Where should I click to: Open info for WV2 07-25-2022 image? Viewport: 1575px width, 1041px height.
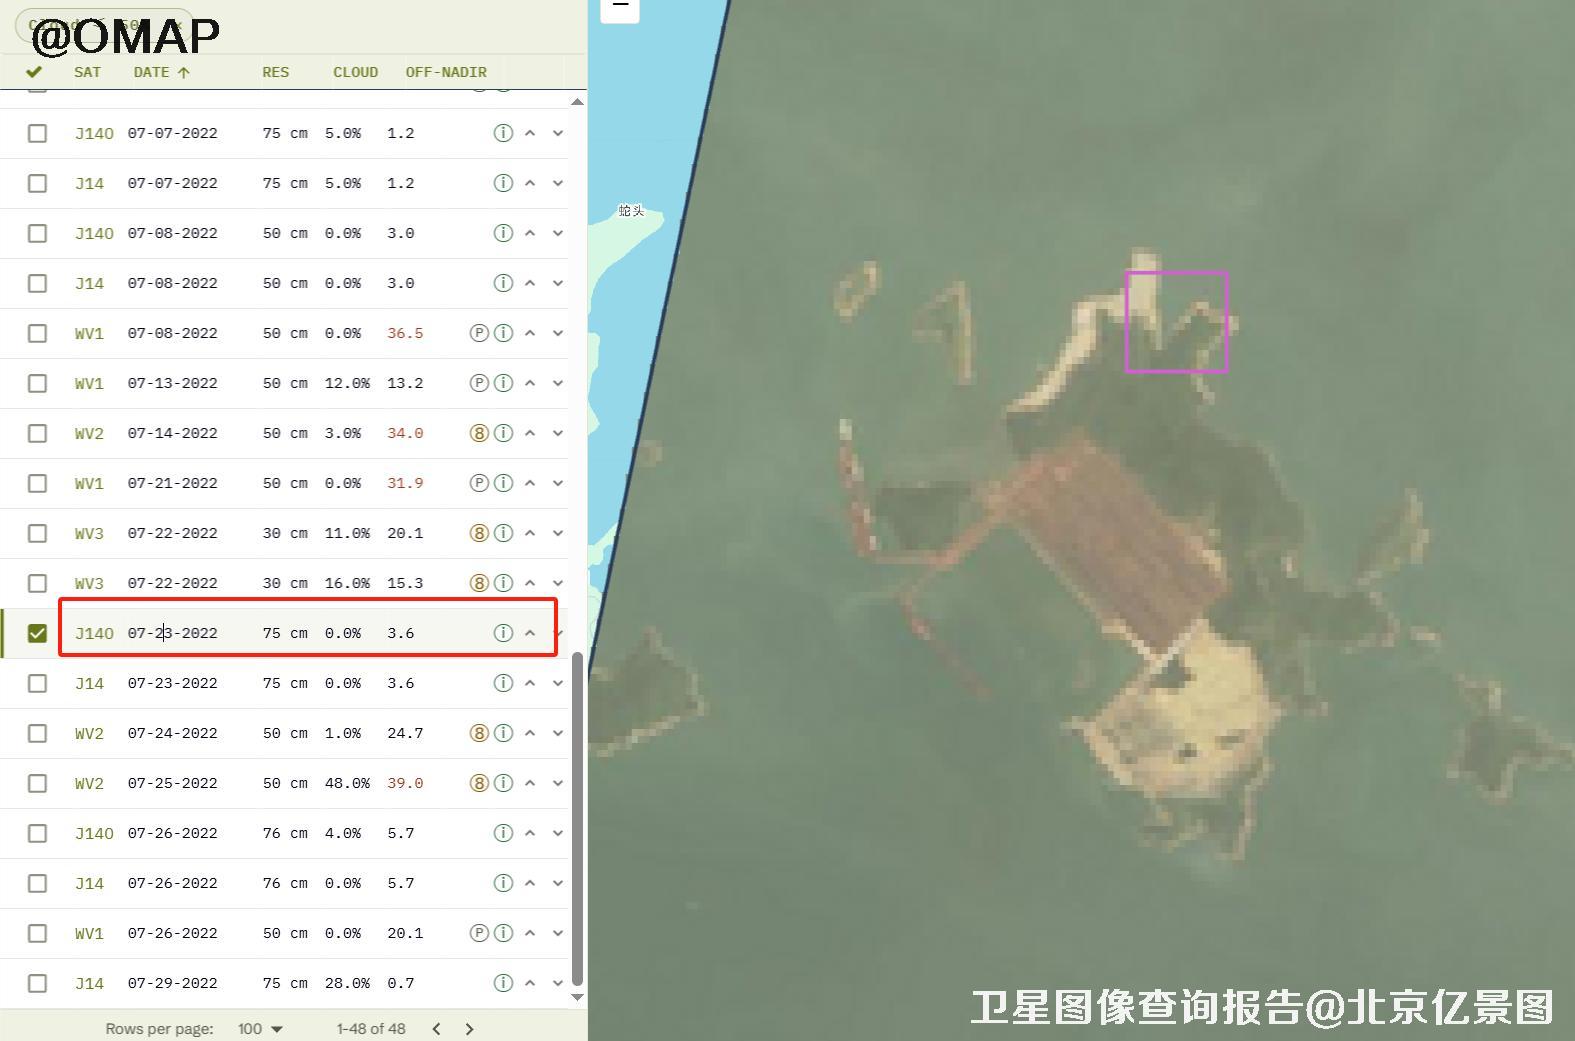(503, 783)
